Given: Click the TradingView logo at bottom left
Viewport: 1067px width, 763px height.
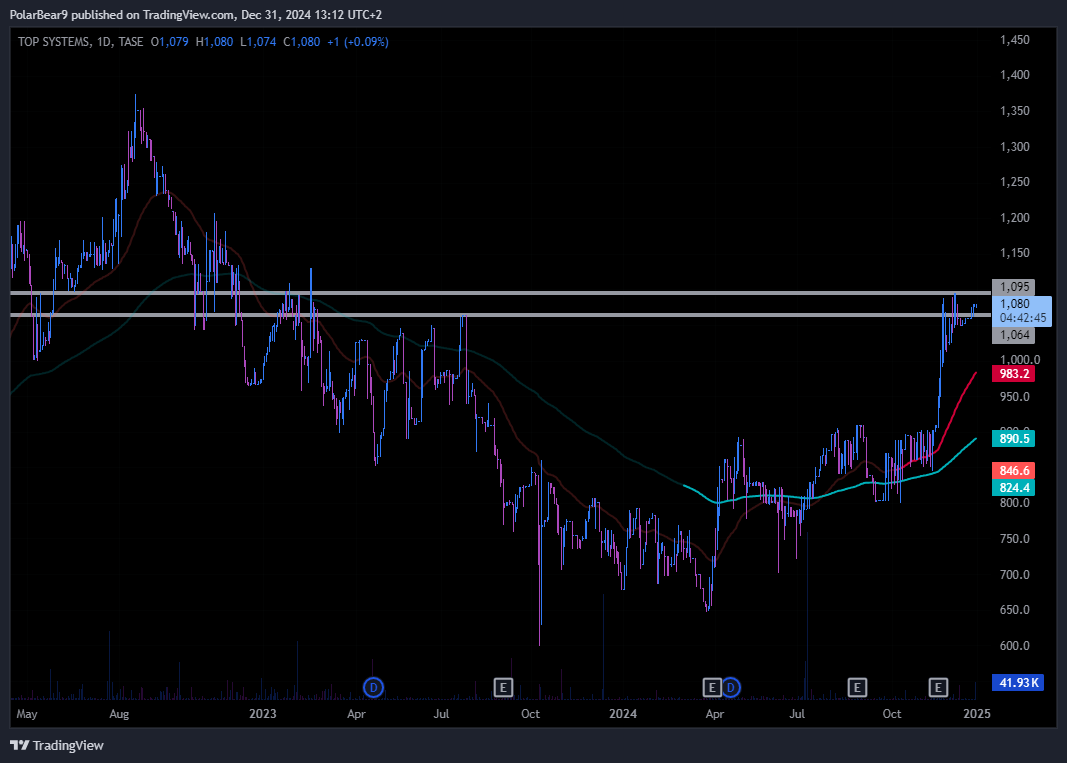Looking at the screenshot, I should point(57,745).
